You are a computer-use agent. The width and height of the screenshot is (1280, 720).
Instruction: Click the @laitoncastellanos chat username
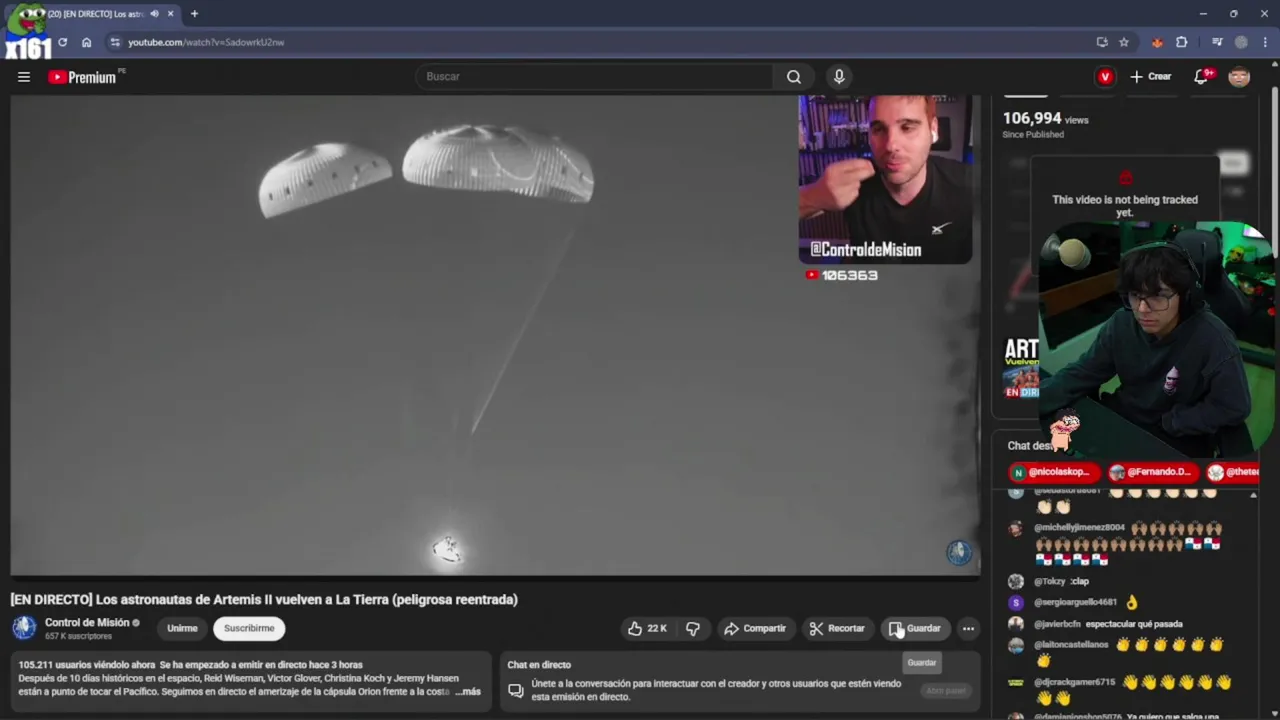pos(1071,645)
